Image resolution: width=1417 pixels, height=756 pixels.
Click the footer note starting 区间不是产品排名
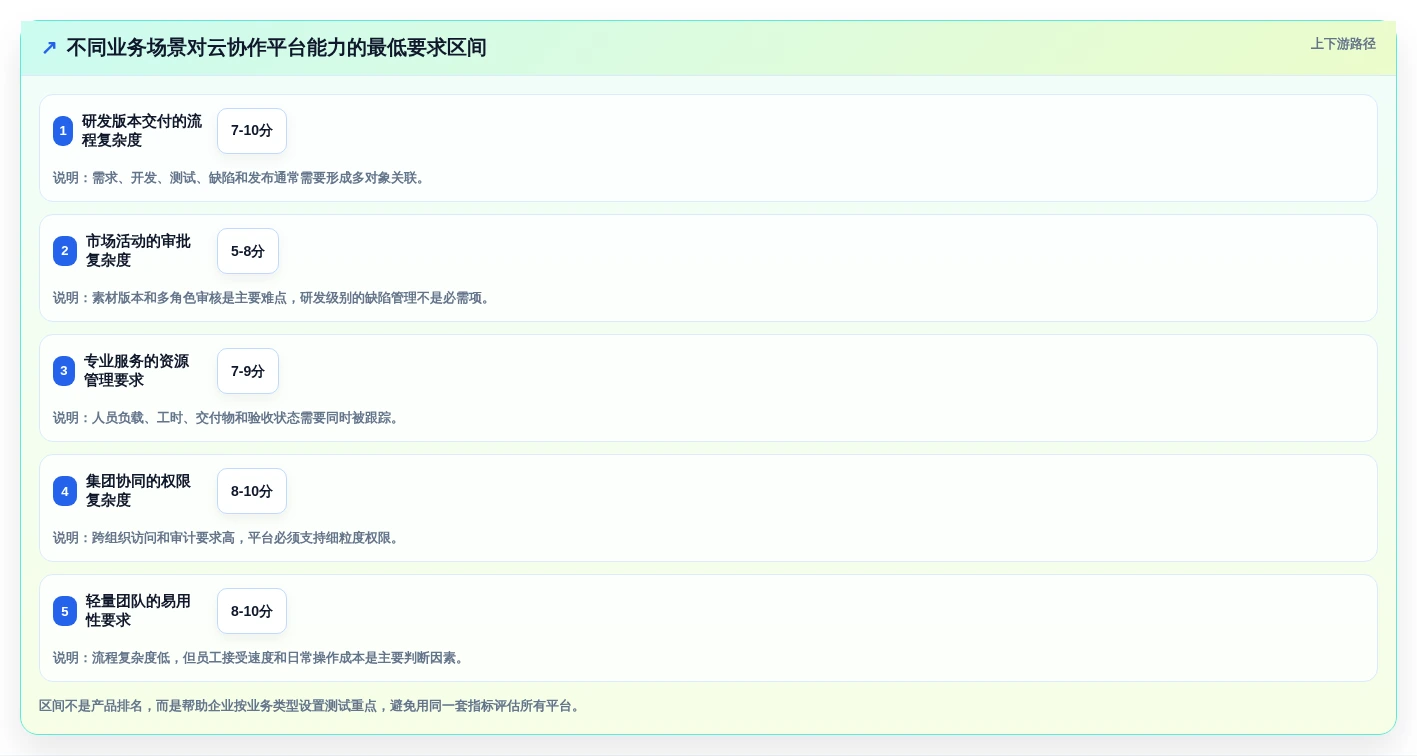point(312,706)
